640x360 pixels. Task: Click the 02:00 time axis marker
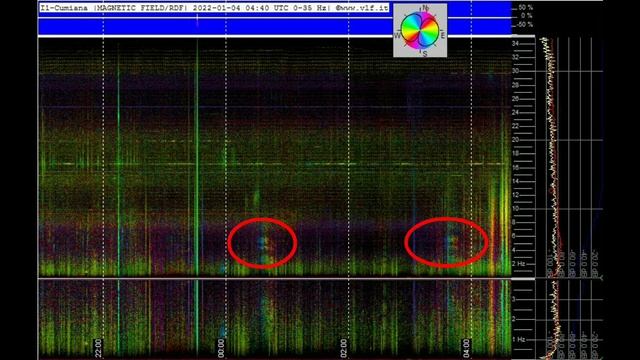[344, 348]
